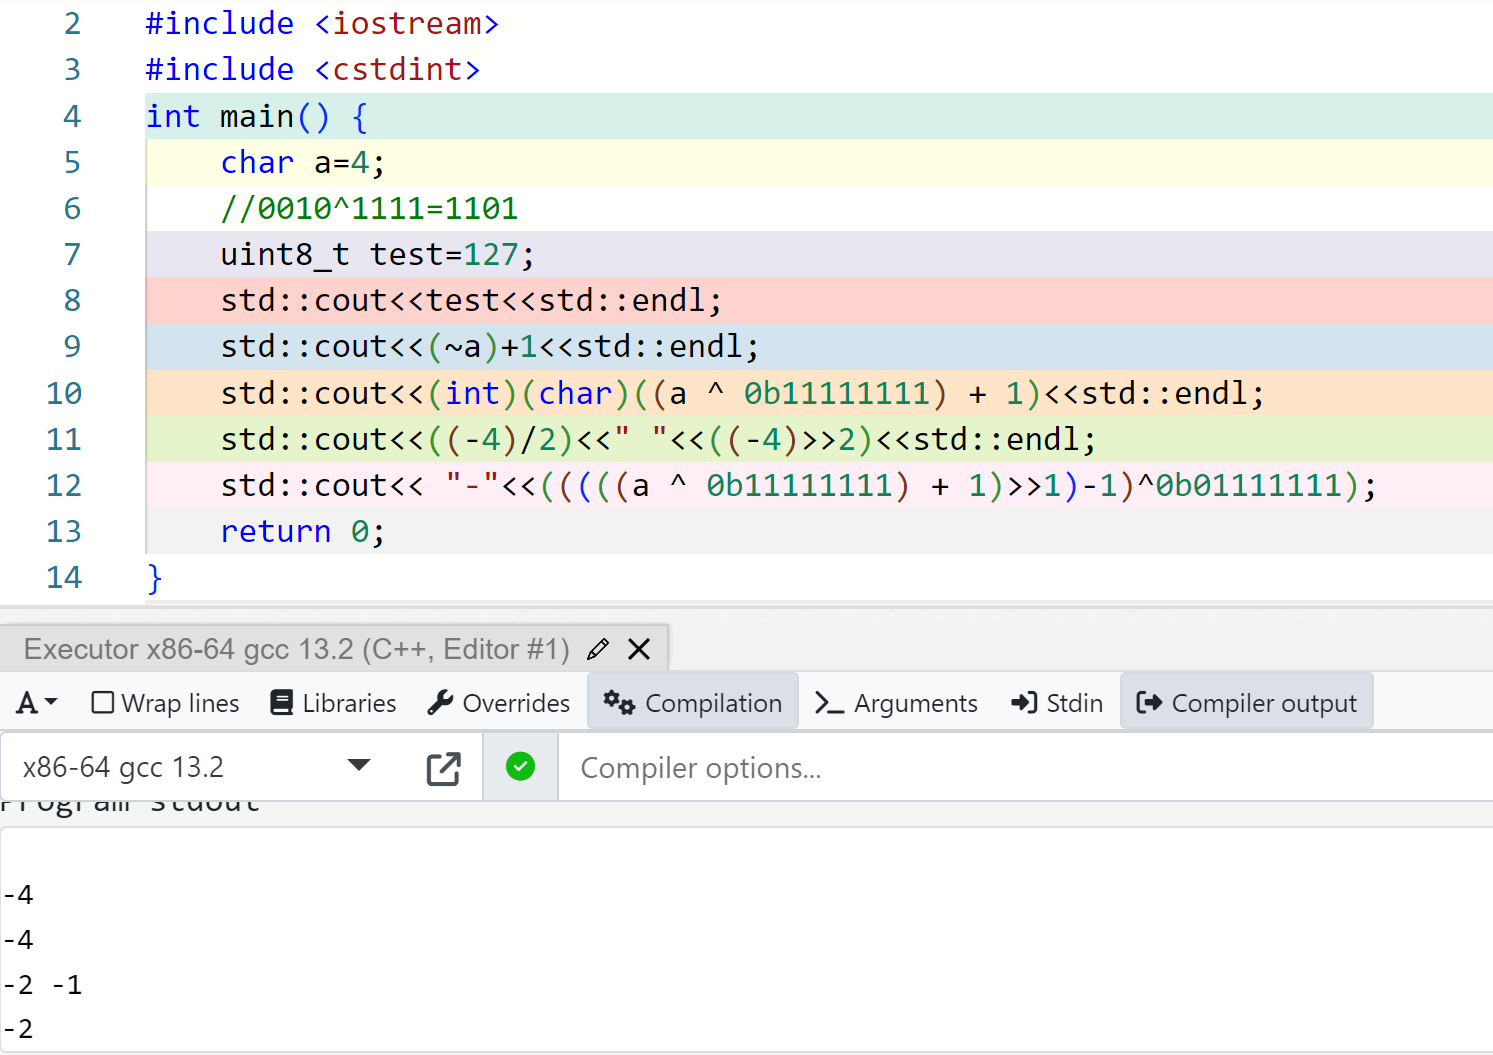Click line number 4 in the gutter
1493x1055 pixels.
pos(72,116)
